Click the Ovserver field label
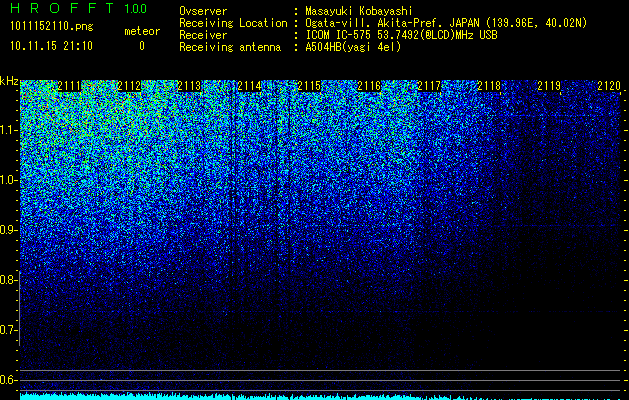The width and height of the screenshot is (629, 400). point(203,11)
